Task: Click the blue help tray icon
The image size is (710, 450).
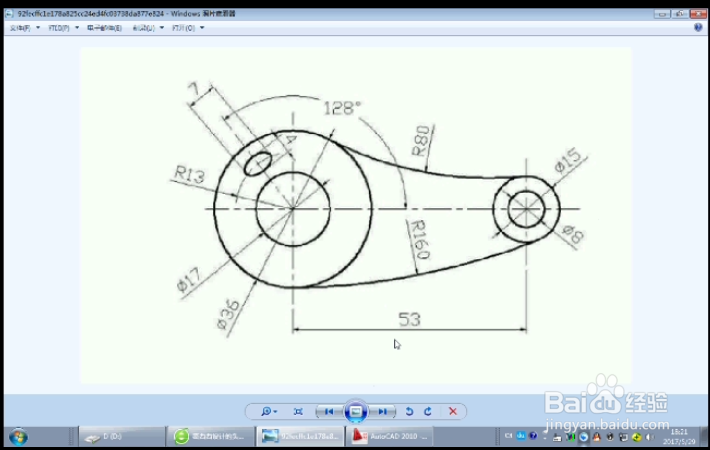Action: (533, 436)
